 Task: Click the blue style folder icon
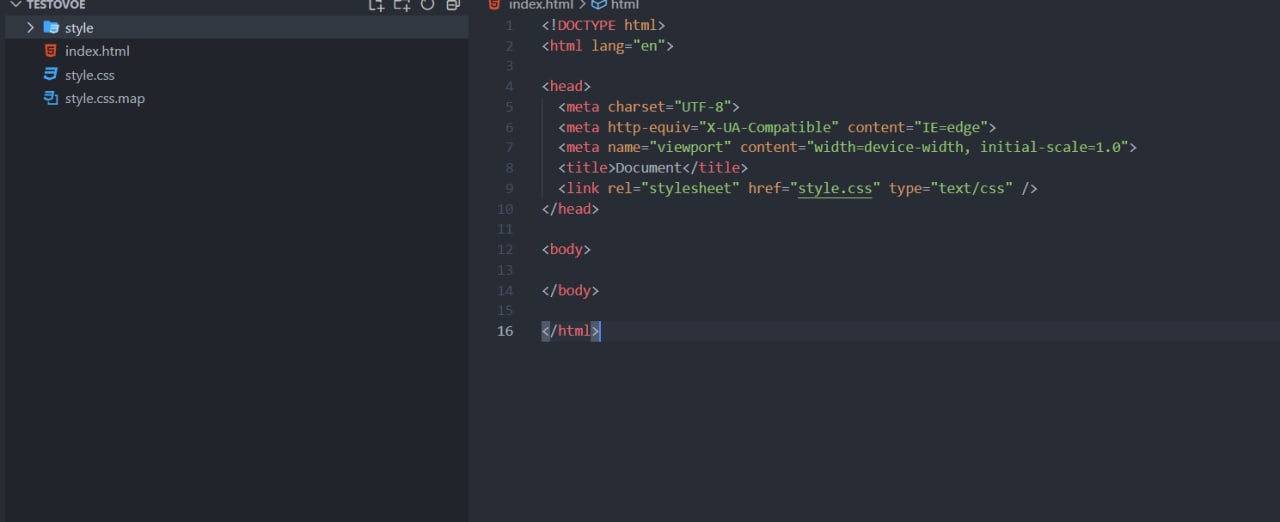[51, 27]
